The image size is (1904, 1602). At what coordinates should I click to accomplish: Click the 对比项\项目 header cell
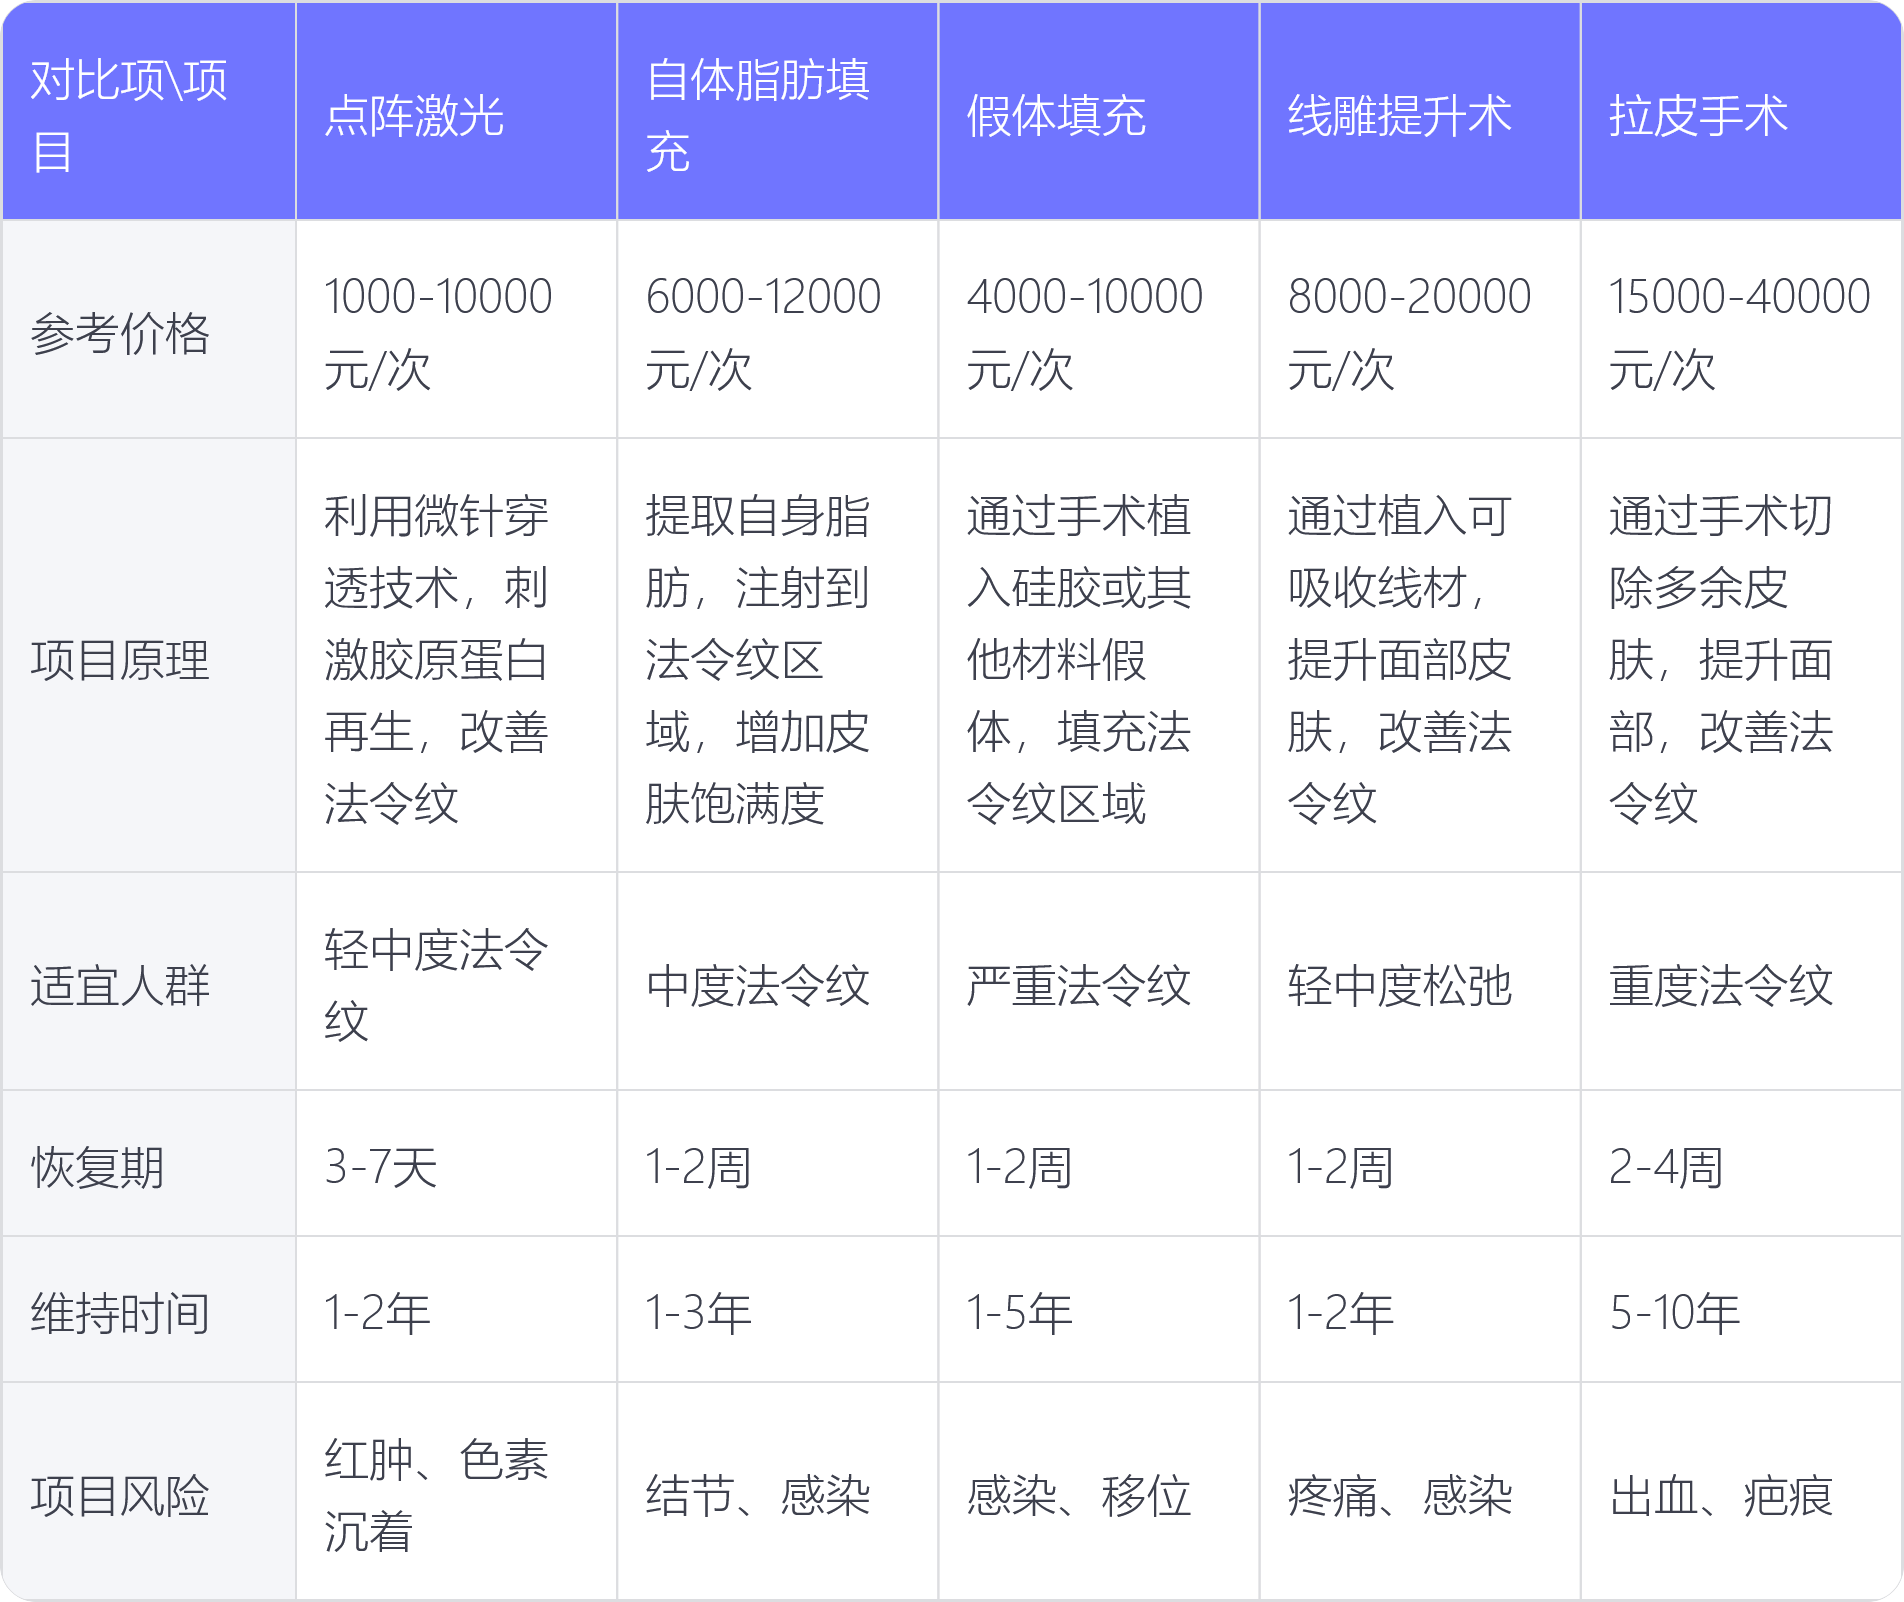(149, 111)
